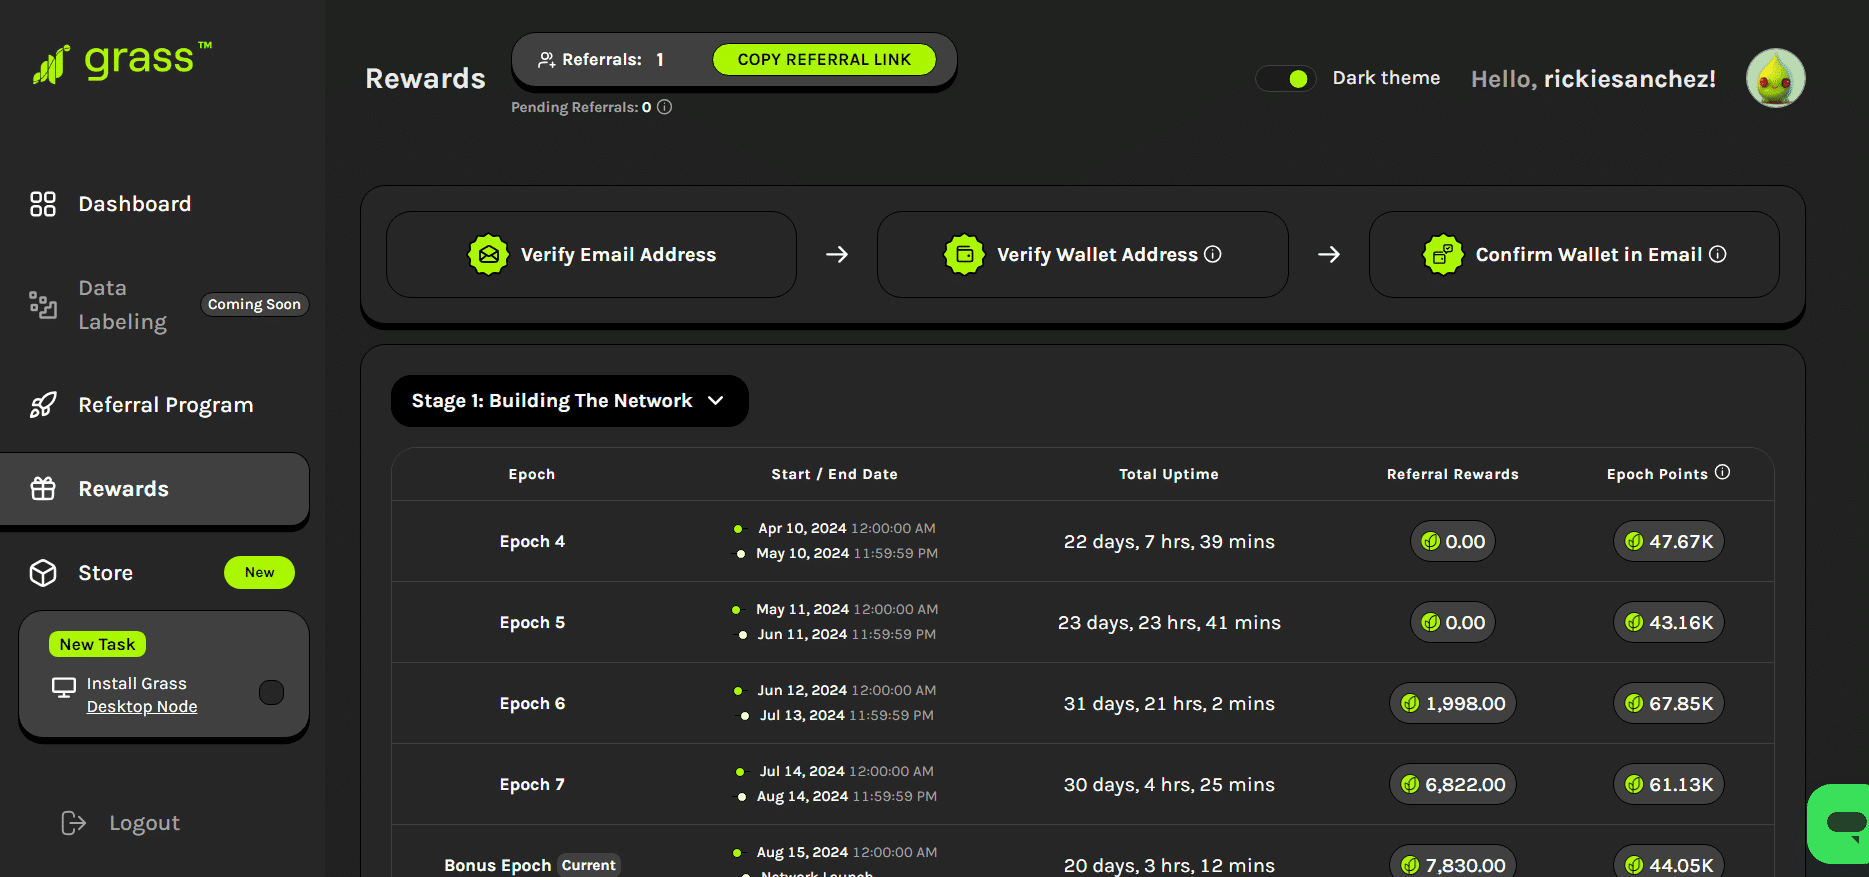Select the Rewards menu item
The image size is (1869, 877).
tap(155, 489)
